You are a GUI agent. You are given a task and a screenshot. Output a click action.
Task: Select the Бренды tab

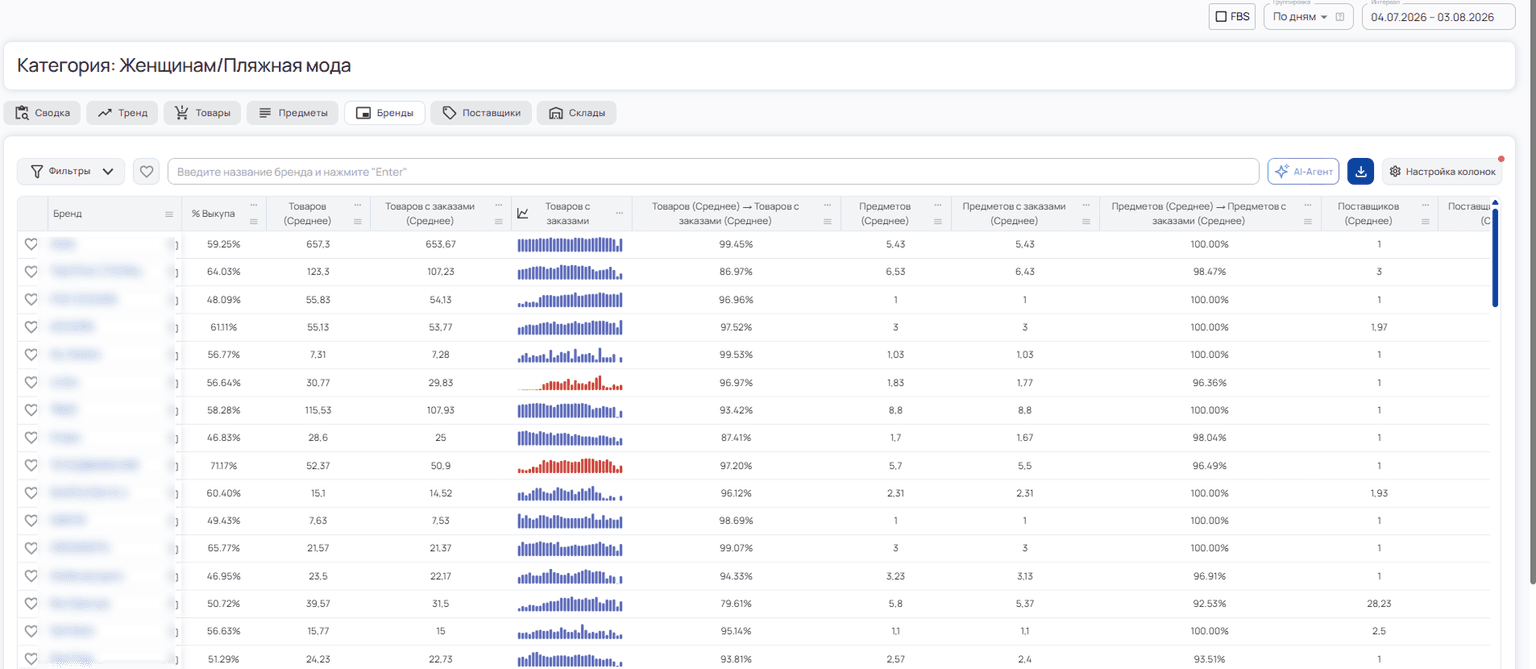point(385,113)
